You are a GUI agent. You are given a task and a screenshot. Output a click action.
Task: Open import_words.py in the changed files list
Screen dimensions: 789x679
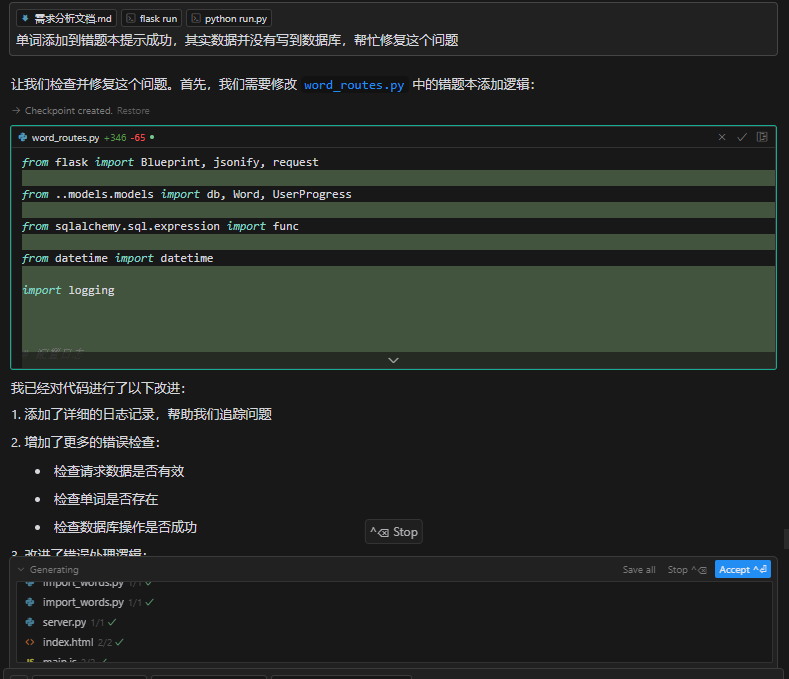(83, 602)
